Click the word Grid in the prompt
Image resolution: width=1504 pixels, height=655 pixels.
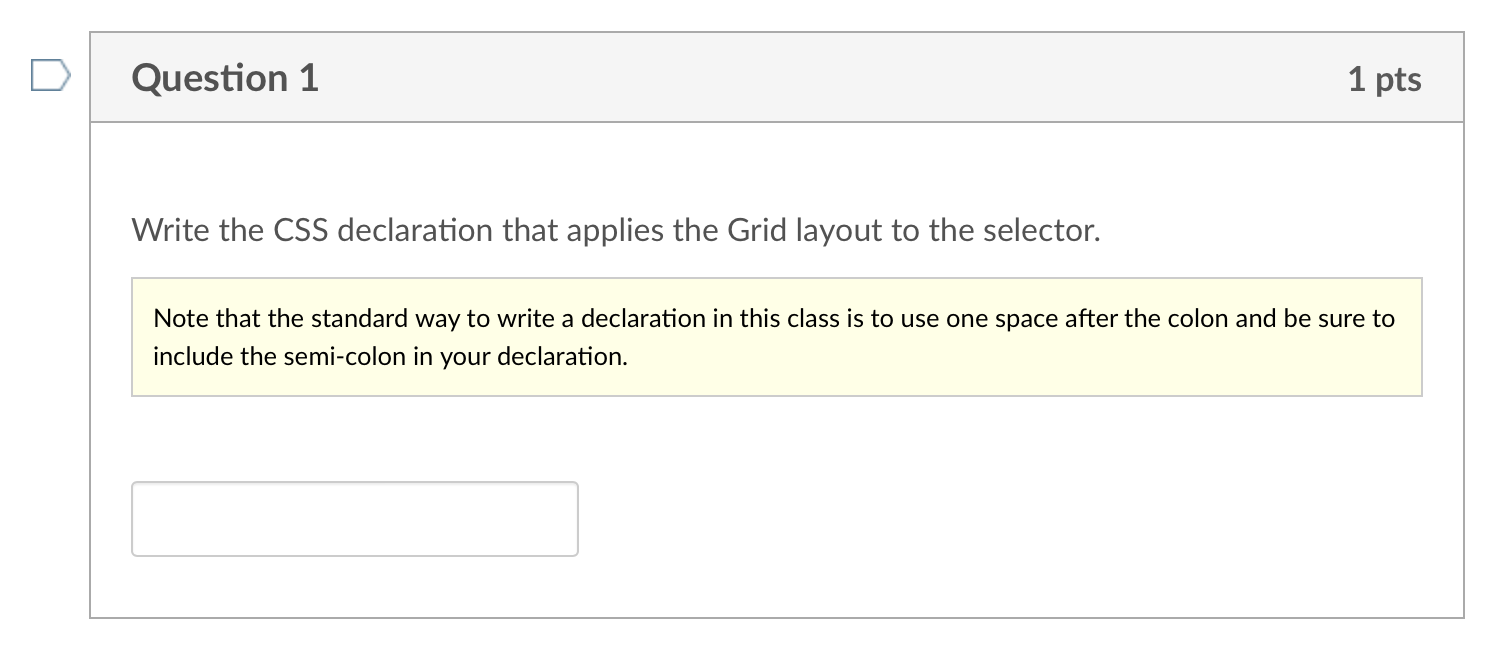click(x=757, y=231)
